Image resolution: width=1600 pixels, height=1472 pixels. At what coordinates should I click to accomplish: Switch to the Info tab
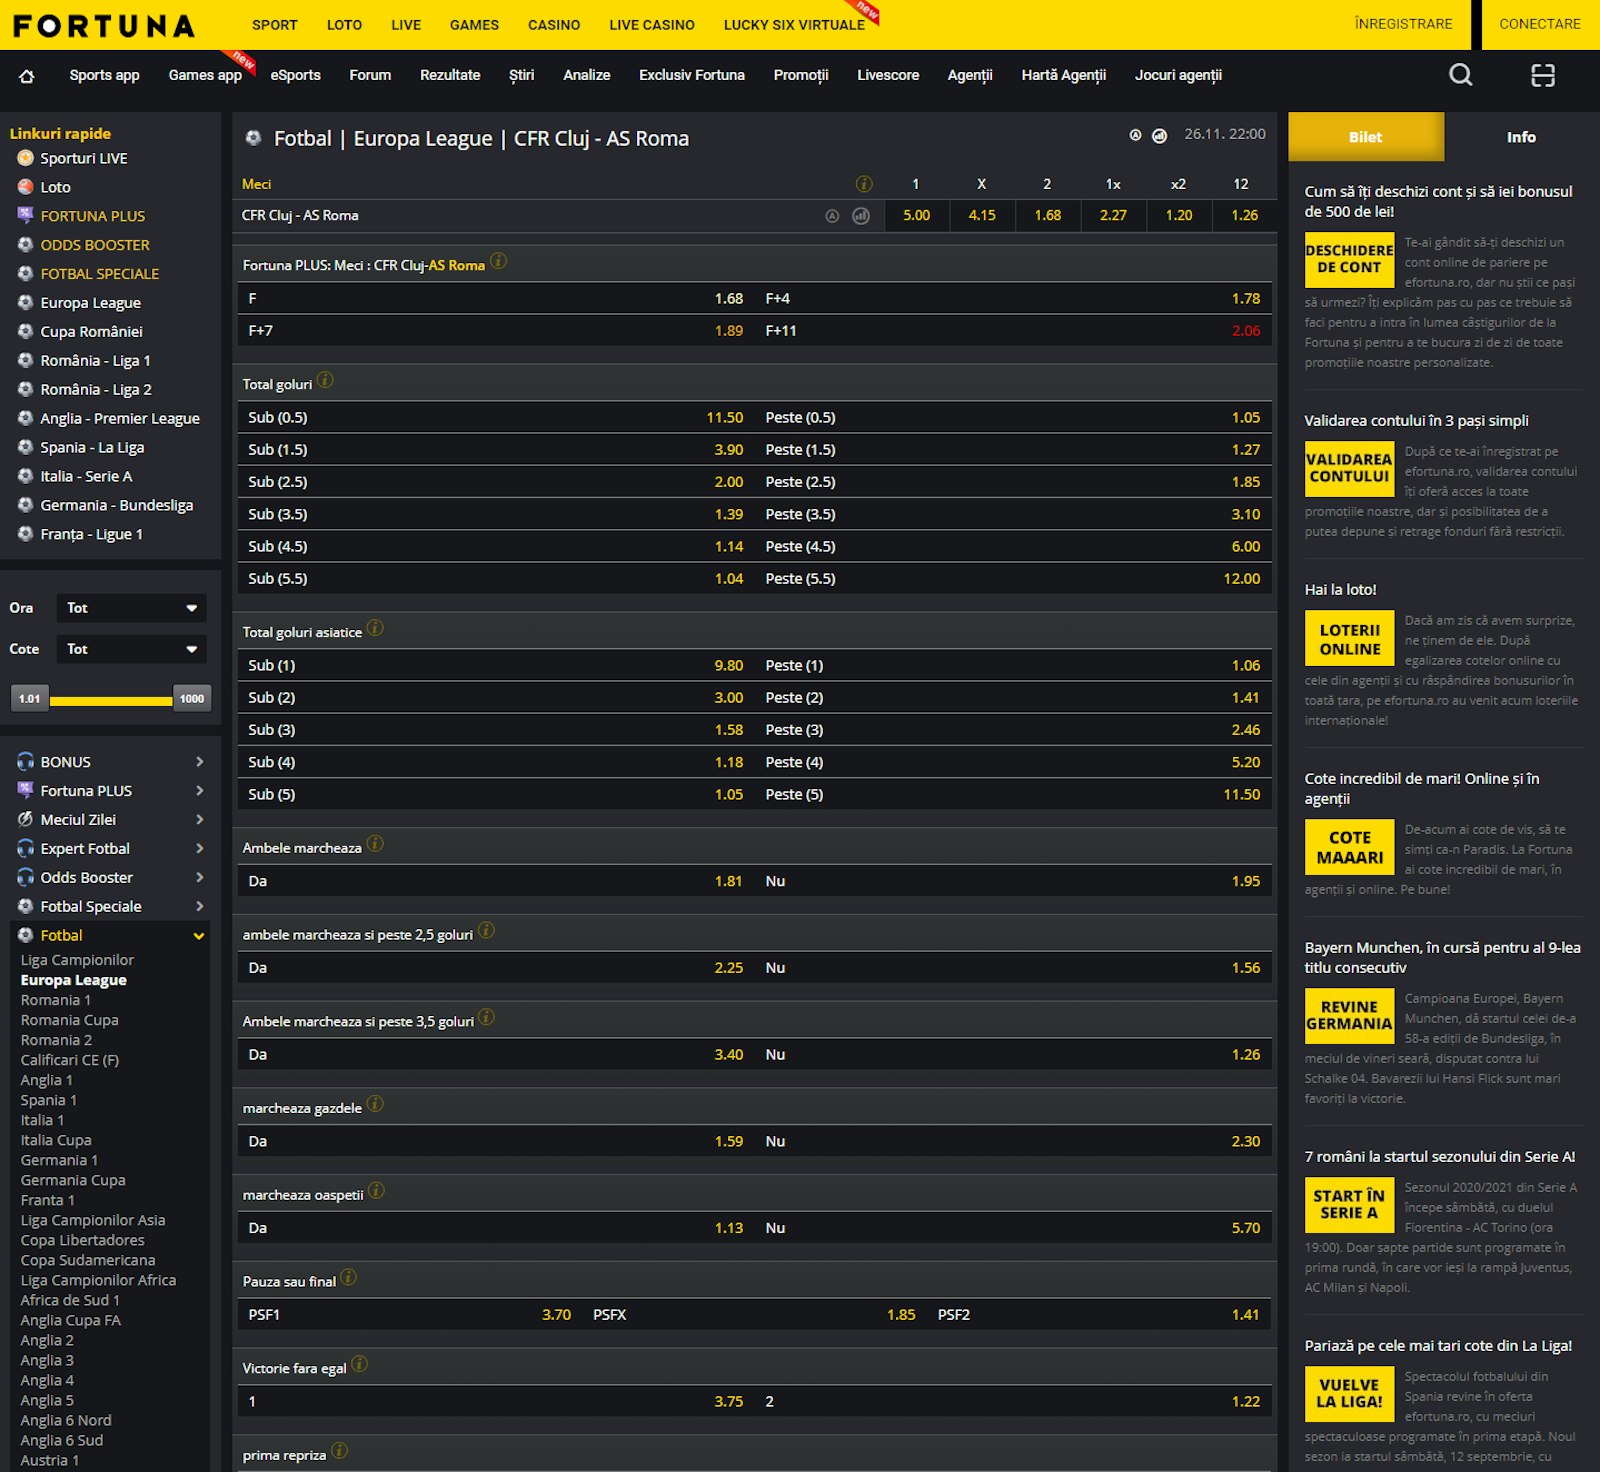point(1520,137)
